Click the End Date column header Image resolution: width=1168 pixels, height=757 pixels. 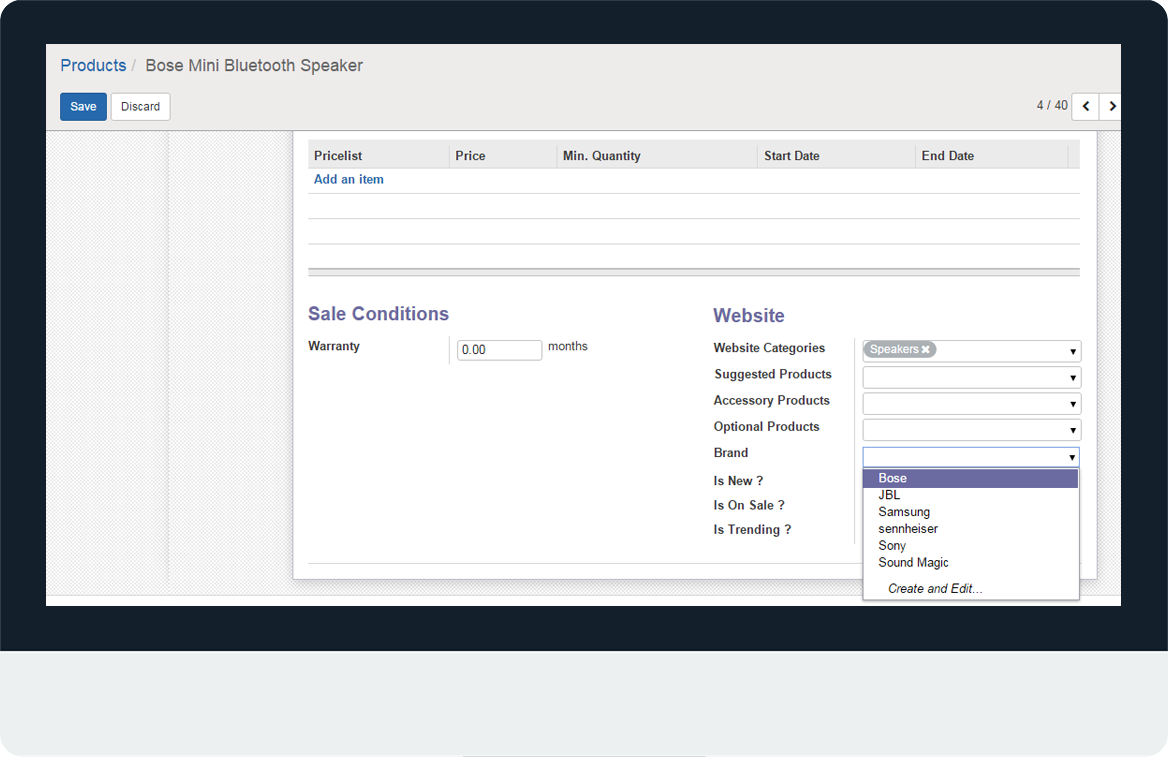coord(991,156)
